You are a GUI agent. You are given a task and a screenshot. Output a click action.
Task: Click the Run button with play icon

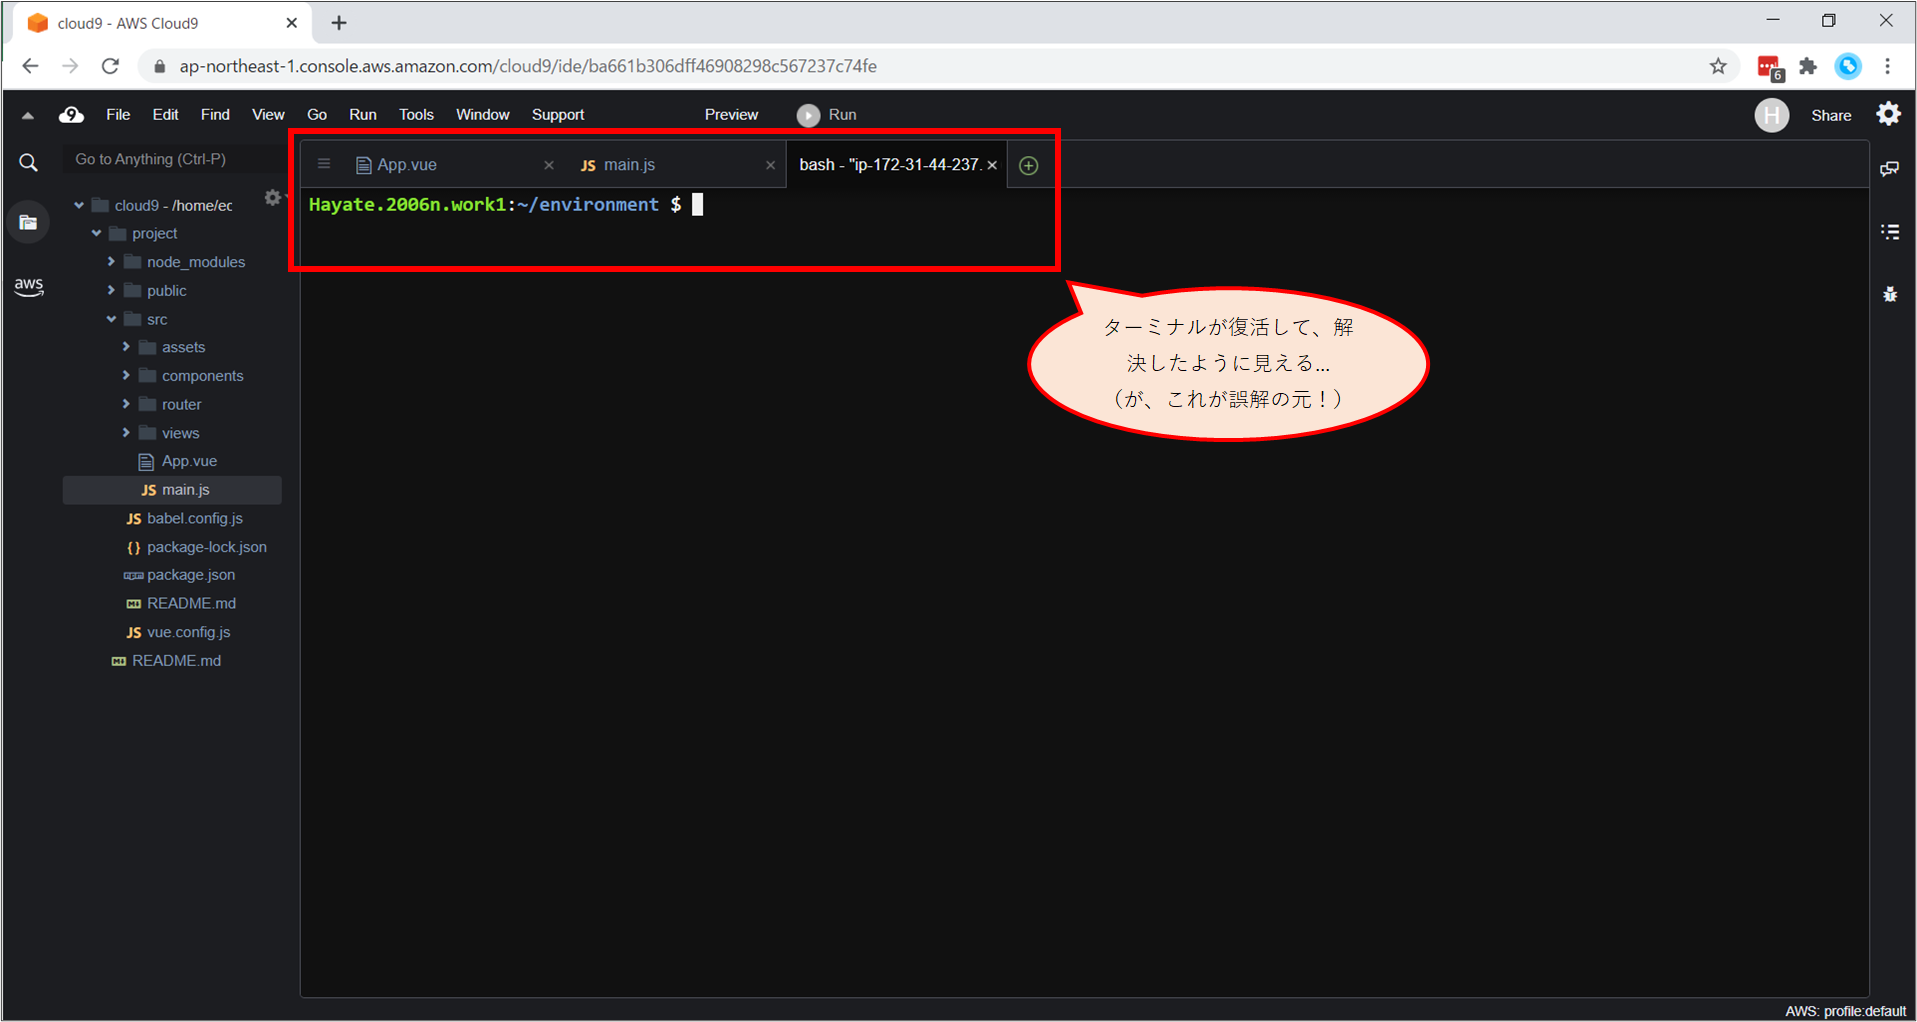point(827,115)
